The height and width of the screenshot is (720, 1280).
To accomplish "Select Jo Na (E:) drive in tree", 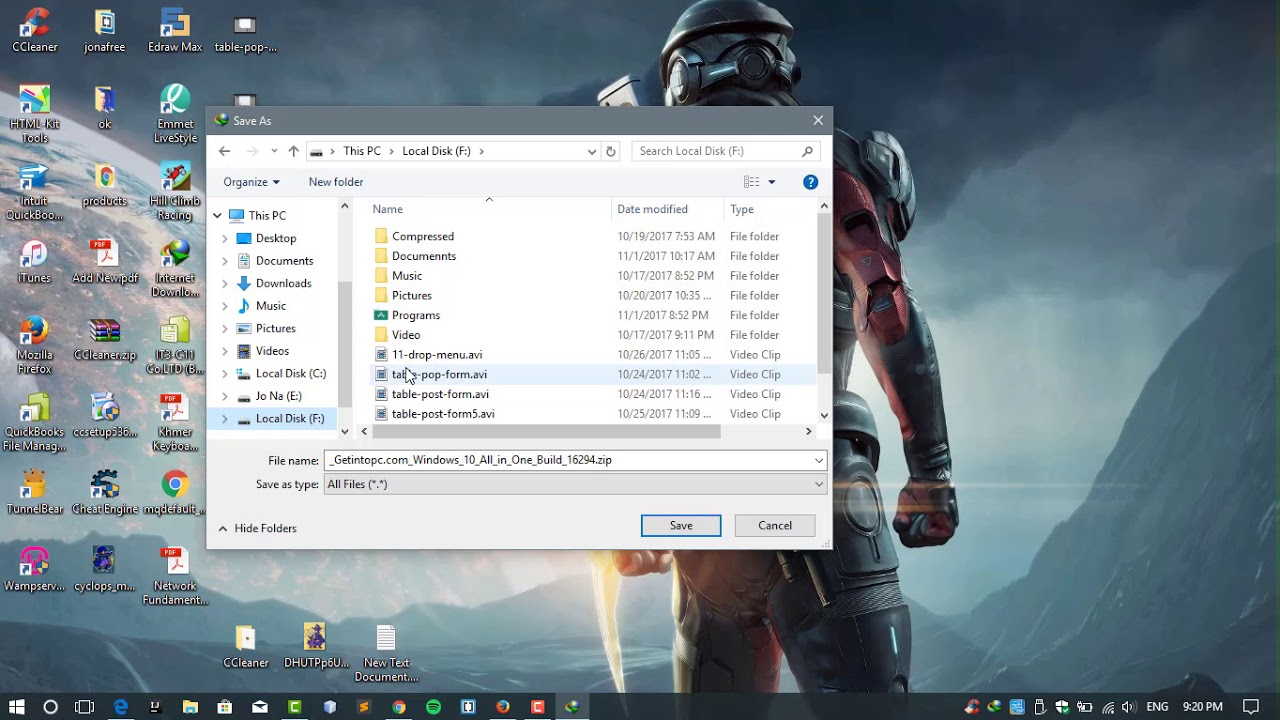I will pos(278,396).
